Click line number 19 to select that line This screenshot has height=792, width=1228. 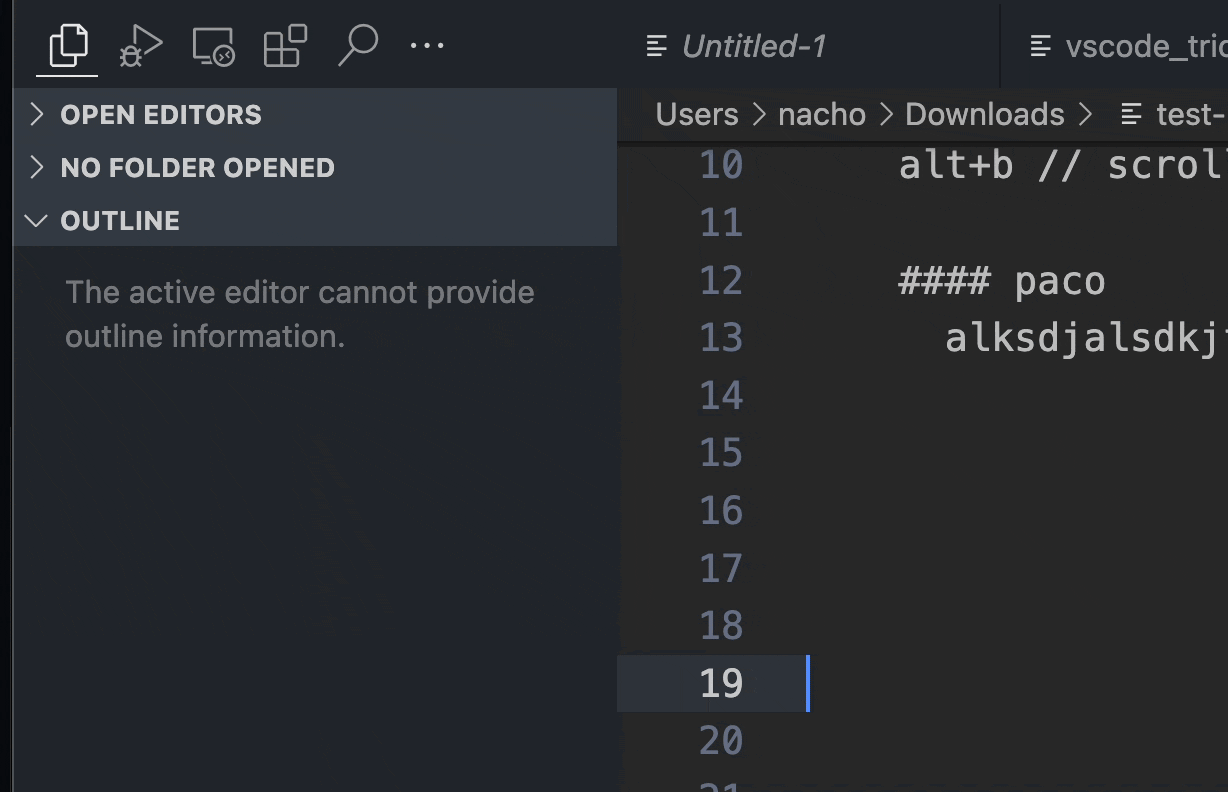[x=722, y=683]
